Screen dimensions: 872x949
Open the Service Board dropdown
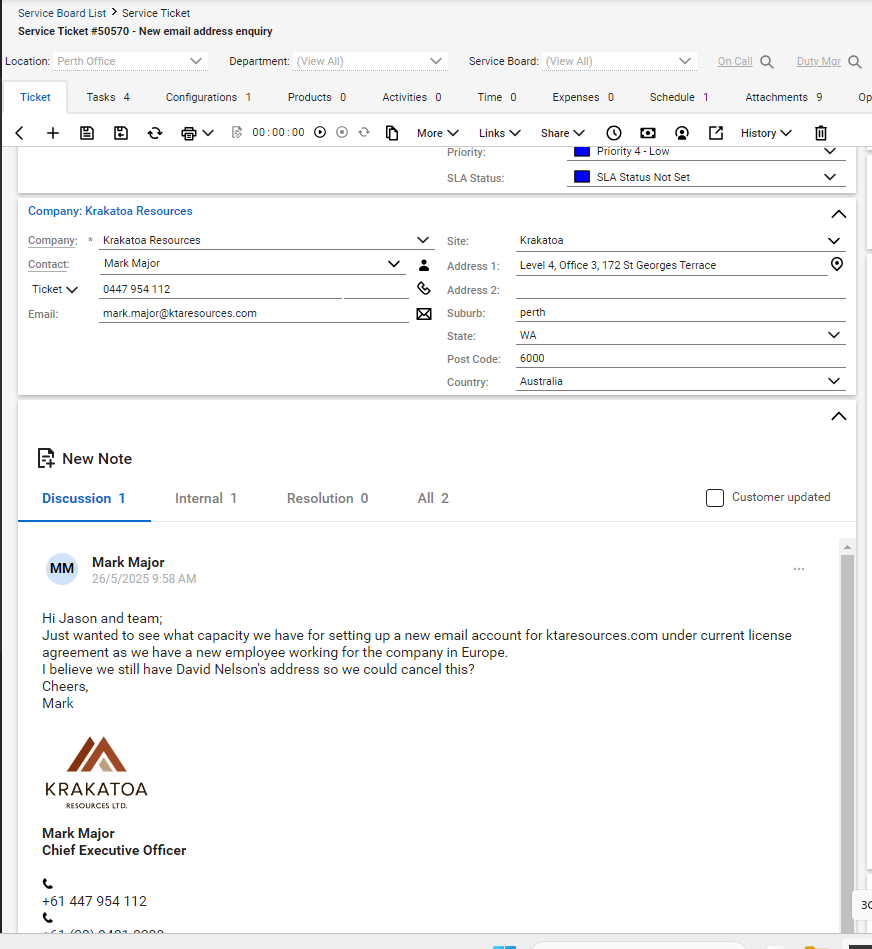[x=618, y=61]
